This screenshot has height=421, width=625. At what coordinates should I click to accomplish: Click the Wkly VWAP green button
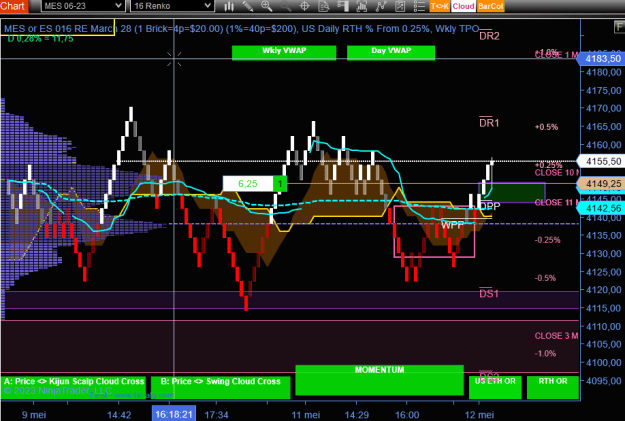click(x=284, y=52)
